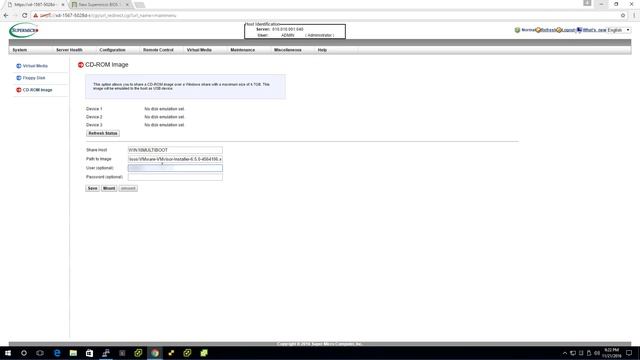Viewport: 640px width, 360px height.
Task: Open the Chrome three-dot menu
Action: tap(634, 16)
